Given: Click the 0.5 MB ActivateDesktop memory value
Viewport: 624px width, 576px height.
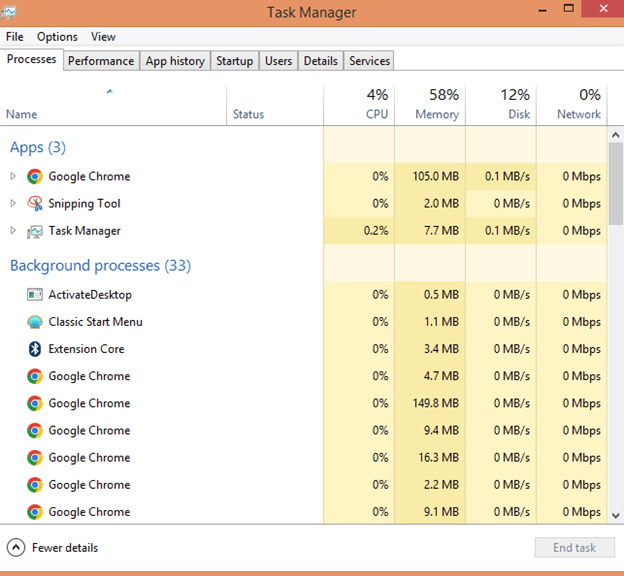Looking at the screenshot, I should coord(441,295).
